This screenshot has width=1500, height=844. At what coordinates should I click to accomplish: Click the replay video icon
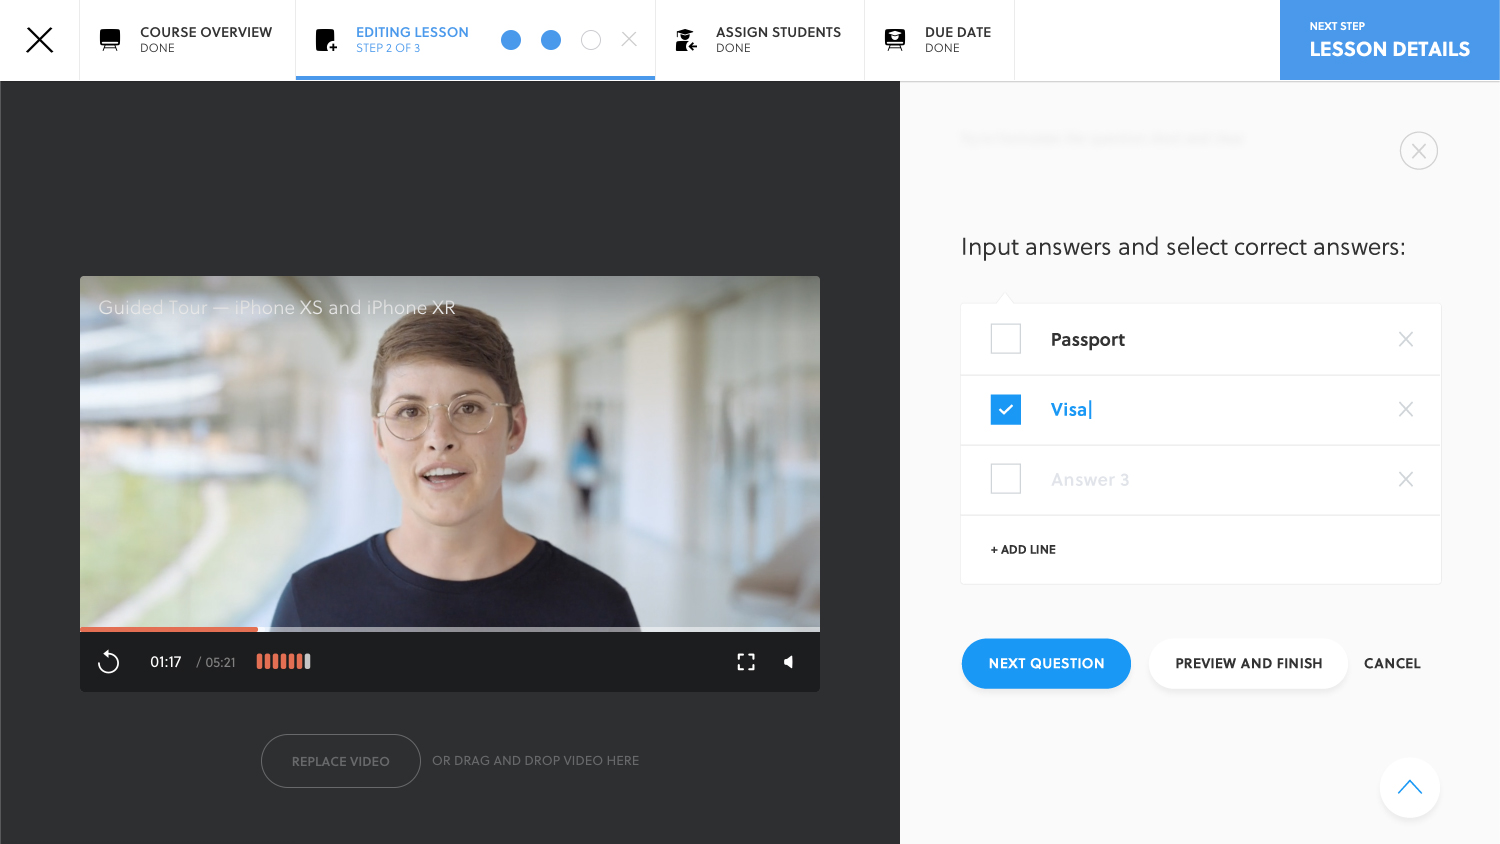tap(109, 662)
